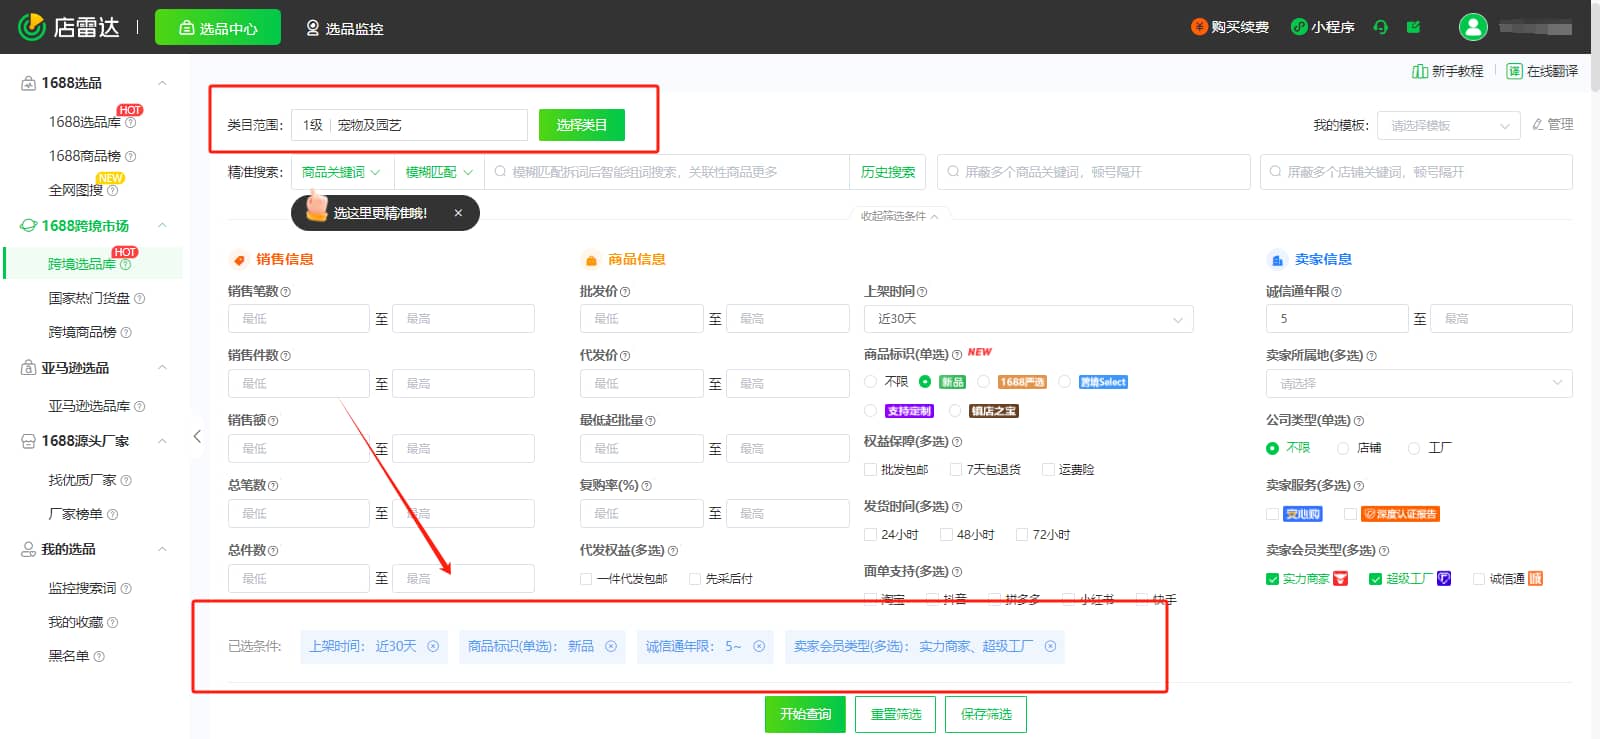This screenshot has width=1600, height=739.
Task: Collapse the sidebar with arrow handle
Action: pos(197,436)
